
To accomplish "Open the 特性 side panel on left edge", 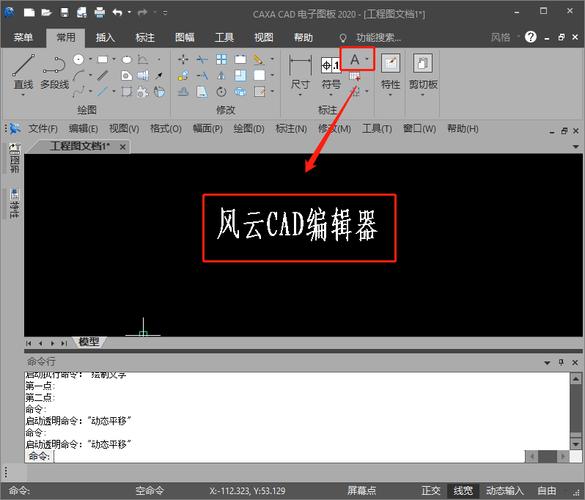I will click(x=14, y=203).
